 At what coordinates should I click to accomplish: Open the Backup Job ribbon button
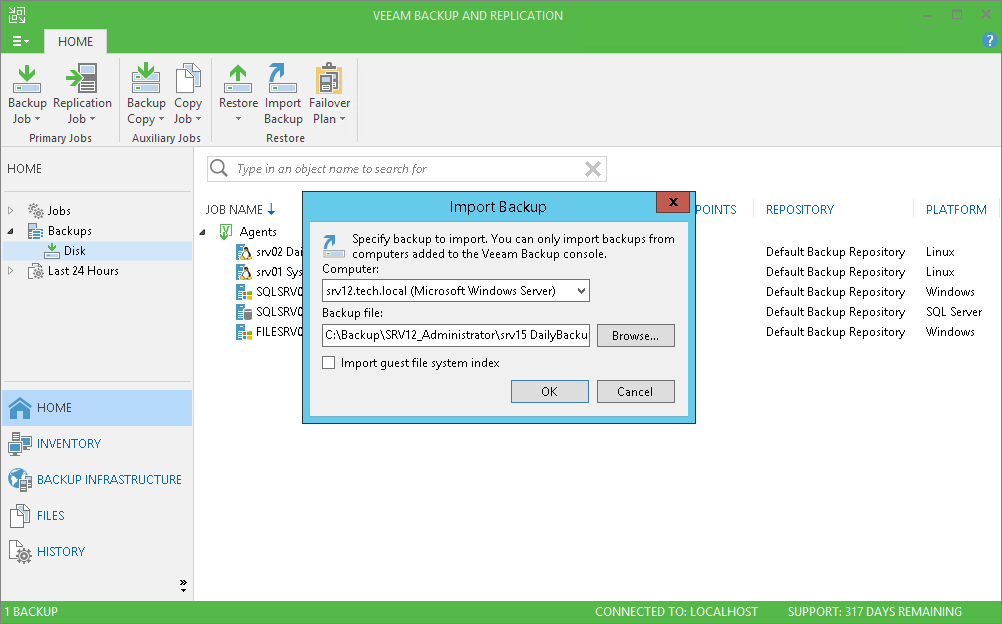click(27, 94)
